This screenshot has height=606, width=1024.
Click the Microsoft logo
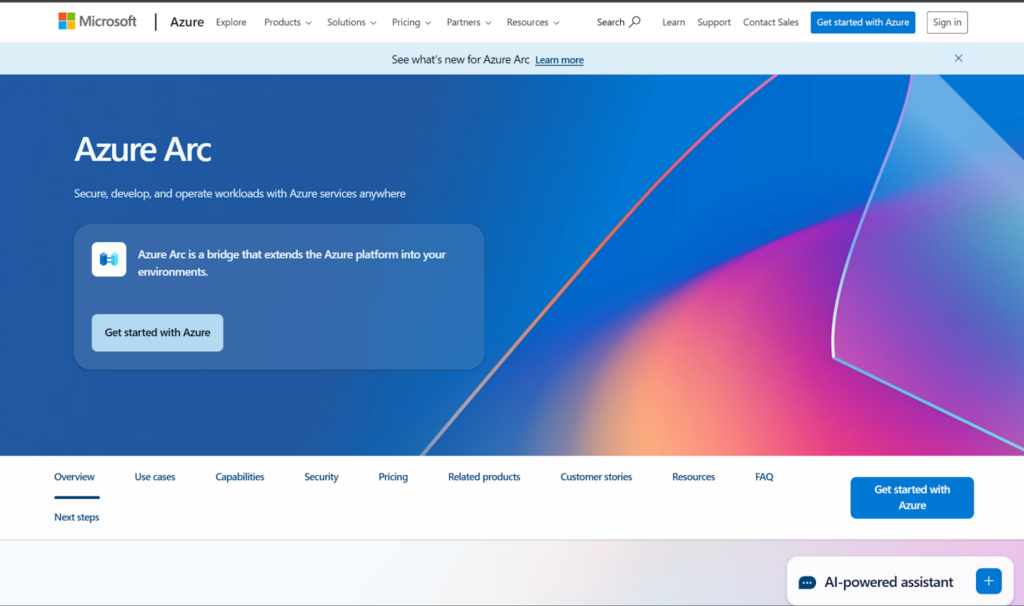click(97, 21)
